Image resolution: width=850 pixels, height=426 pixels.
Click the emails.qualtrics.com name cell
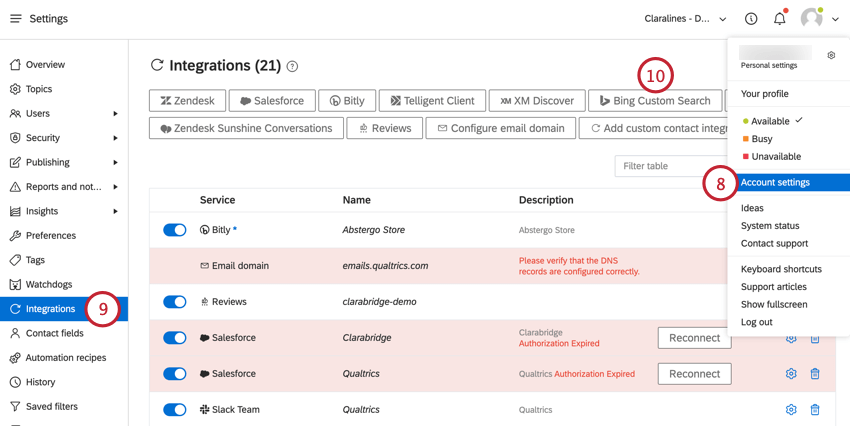pos(385,266)
